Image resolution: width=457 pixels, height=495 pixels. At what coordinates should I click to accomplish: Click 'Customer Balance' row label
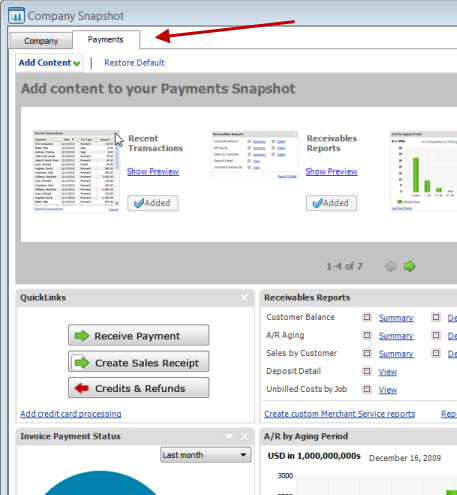(x=300, y=317)
